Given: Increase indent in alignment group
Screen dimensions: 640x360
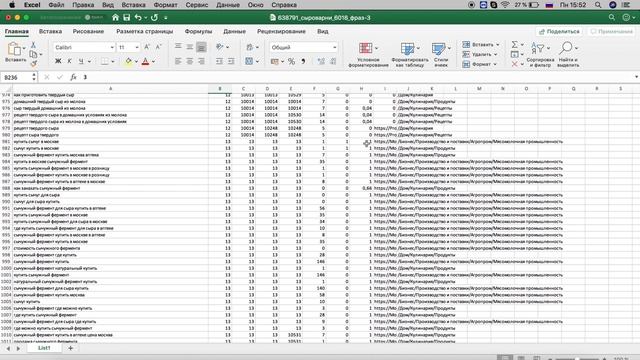Looking at the screenshot, I should pos(231,61).
